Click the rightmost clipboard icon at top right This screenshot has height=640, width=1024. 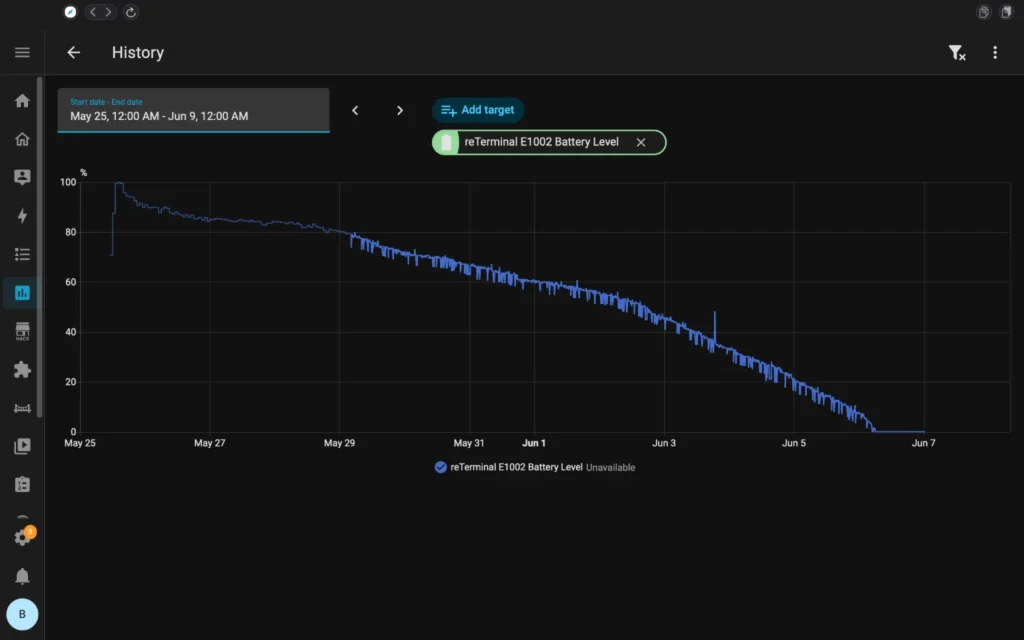click(1006, 12)
